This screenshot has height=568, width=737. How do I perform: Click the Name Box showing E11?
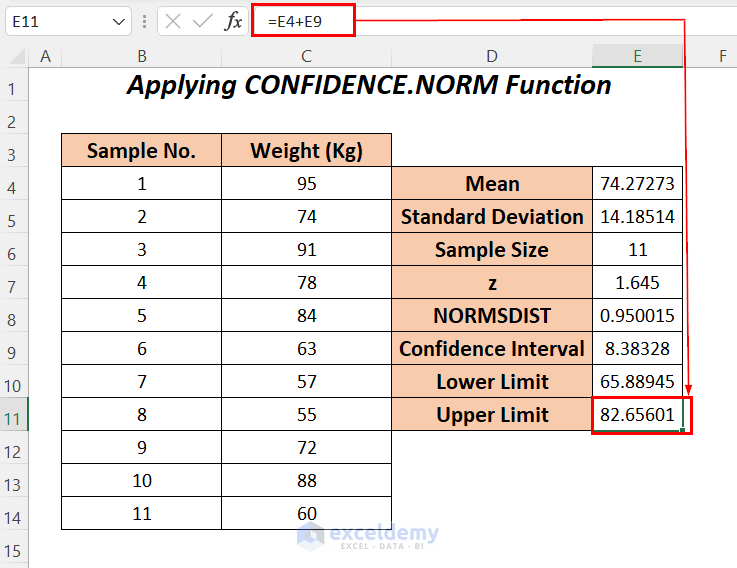click(x=68, y=21)
